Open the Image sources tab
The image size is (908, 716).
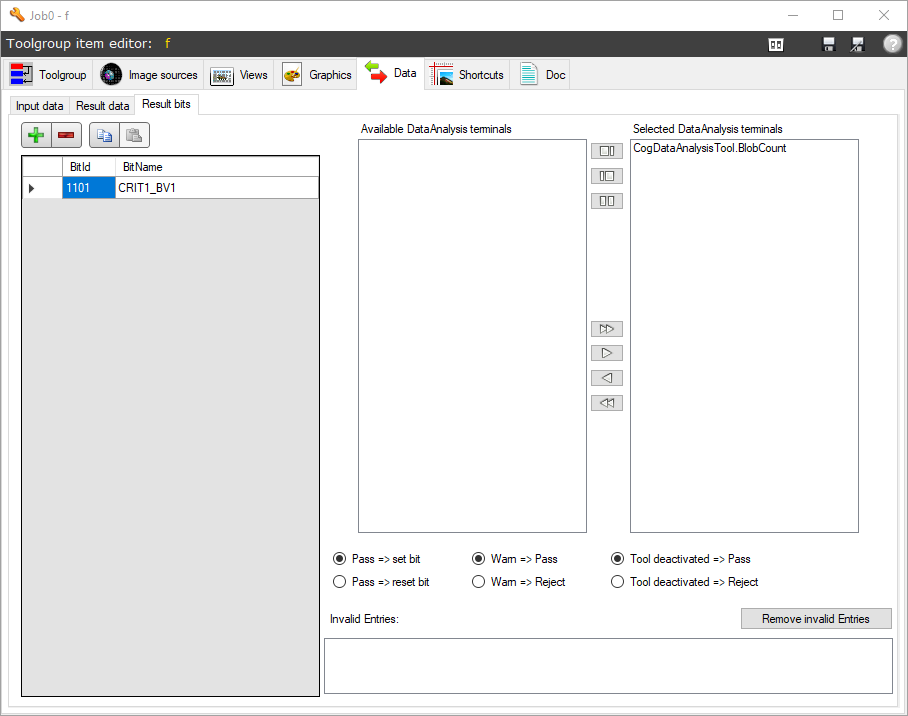tap(149, 75)
